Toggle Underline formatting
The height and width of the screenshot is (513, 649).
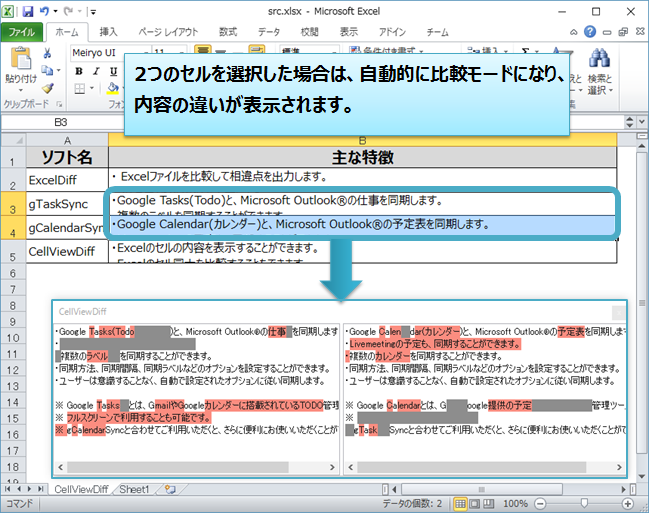113,71
